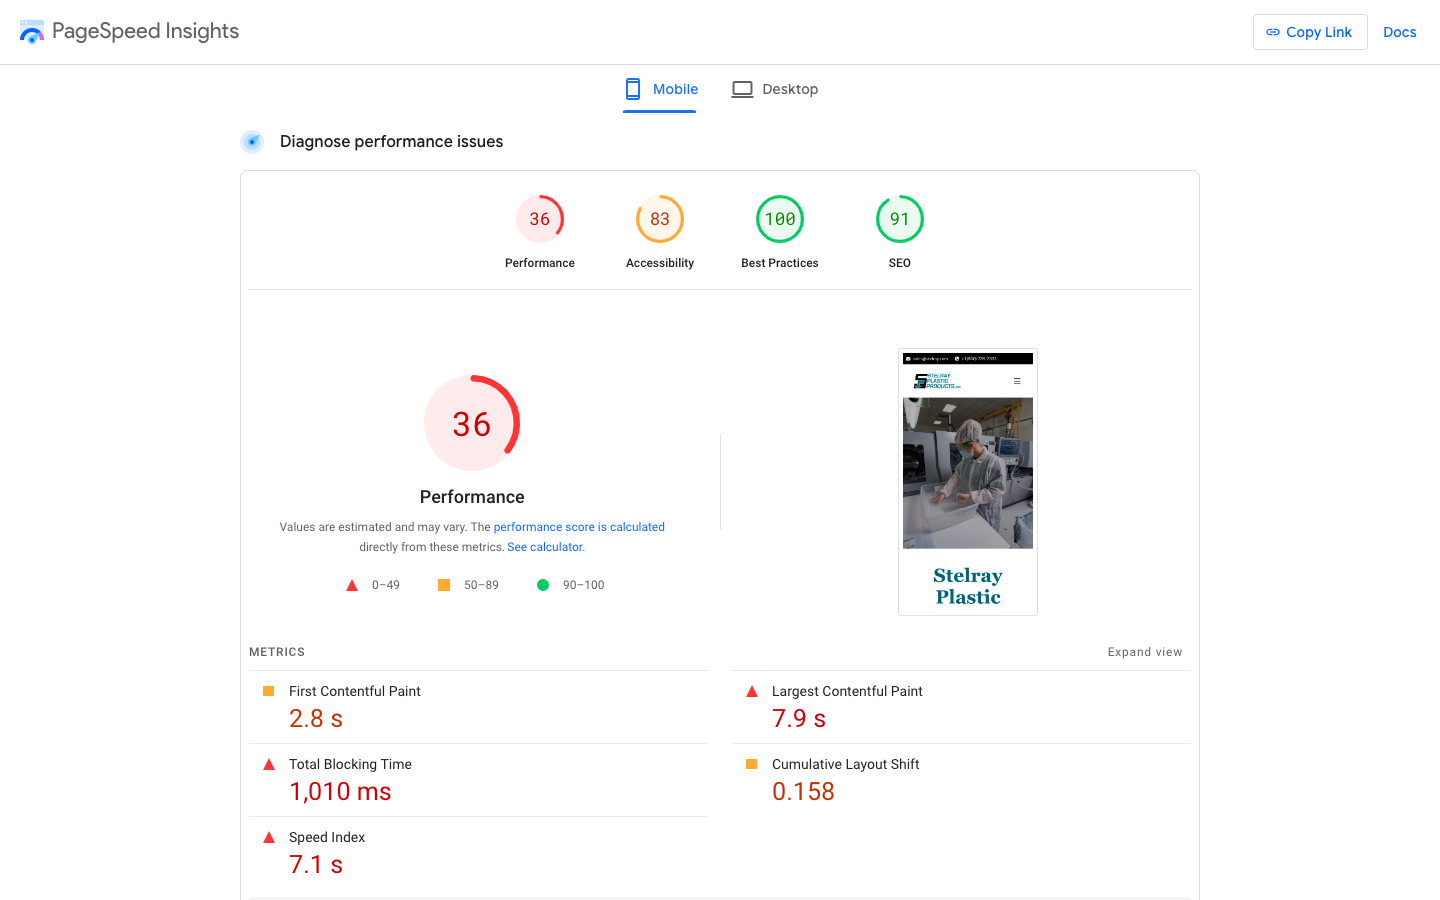The height and width of the screenshot is (900, 1440).
Task: Click the Cumulative Layout Shift orange square icon
Action: point(752,764)
